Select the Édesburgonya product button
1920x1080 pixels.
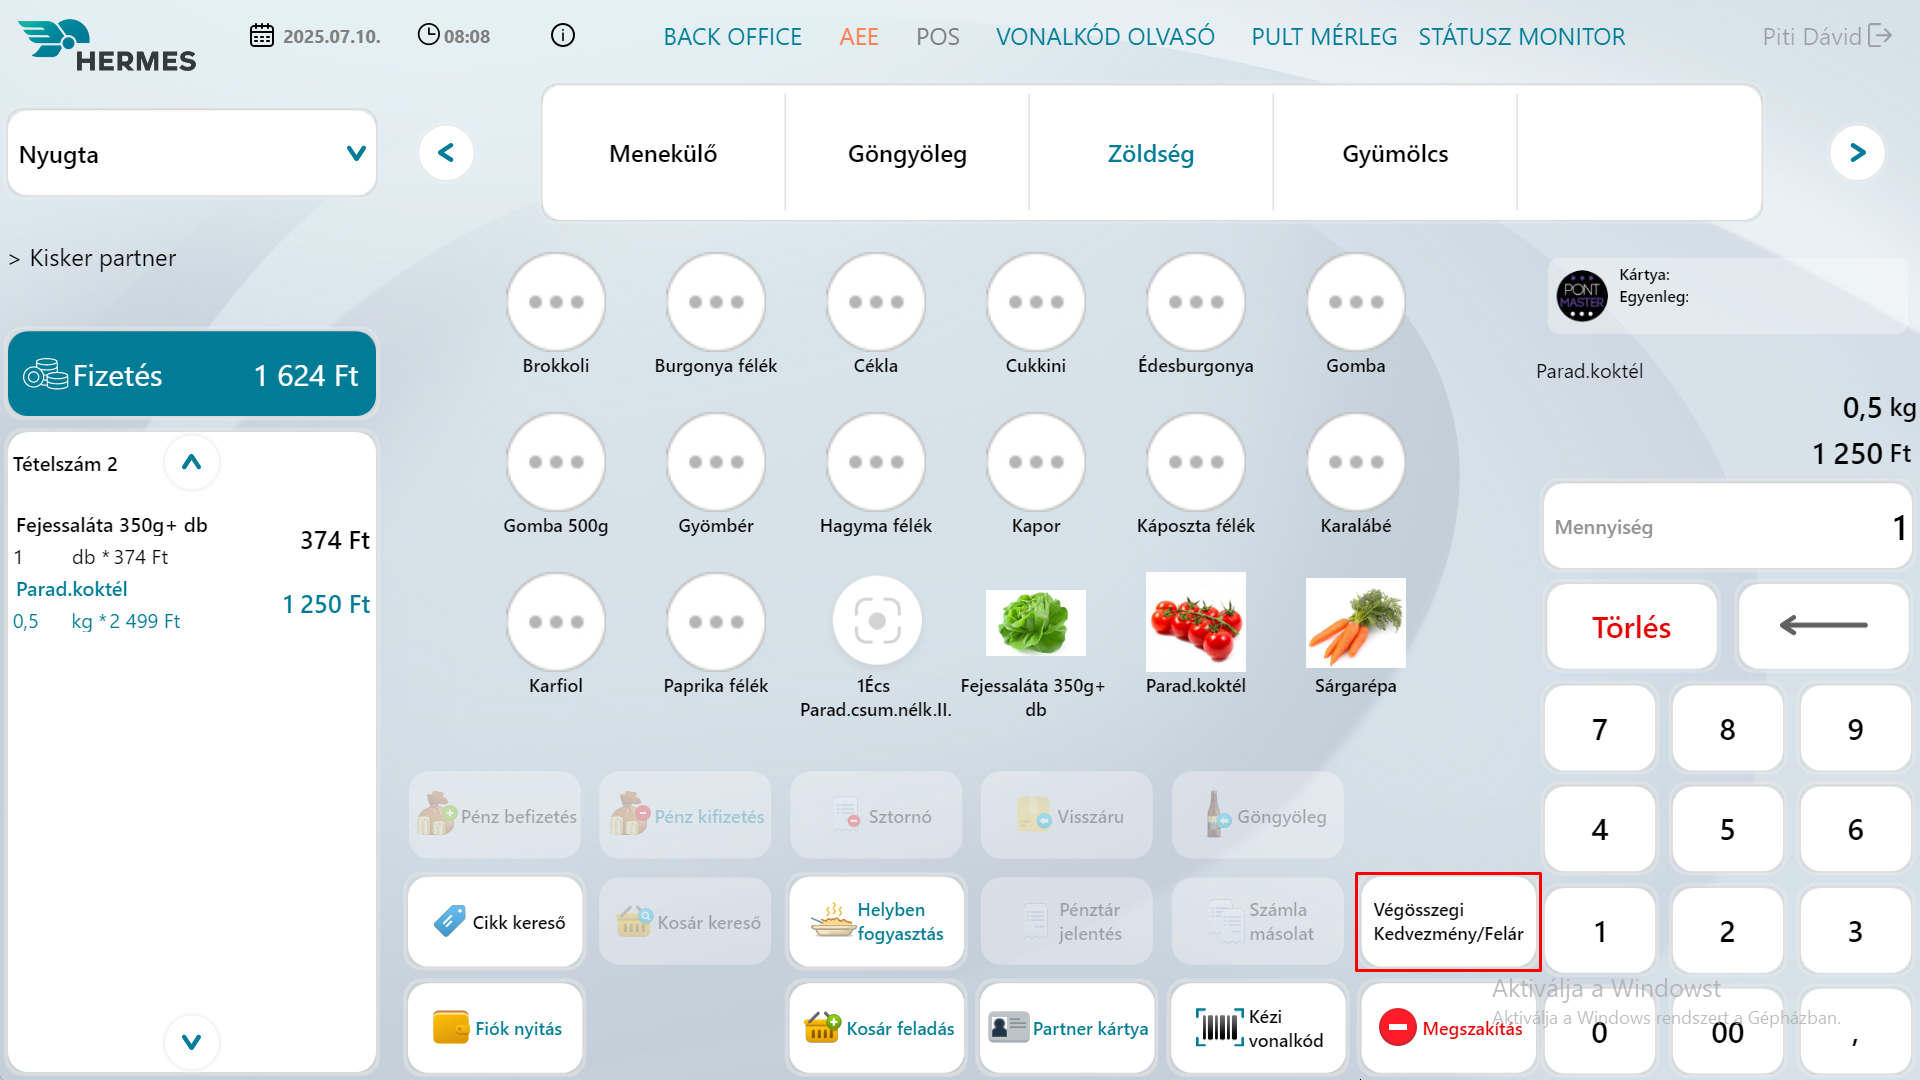tap(1196, 302)
